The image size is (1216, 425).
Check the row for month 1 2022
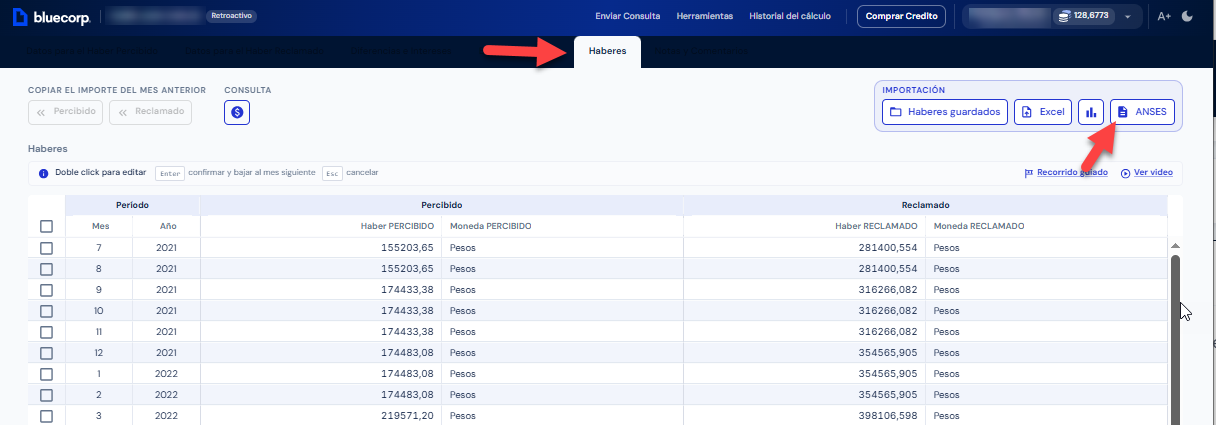point(46,374)
